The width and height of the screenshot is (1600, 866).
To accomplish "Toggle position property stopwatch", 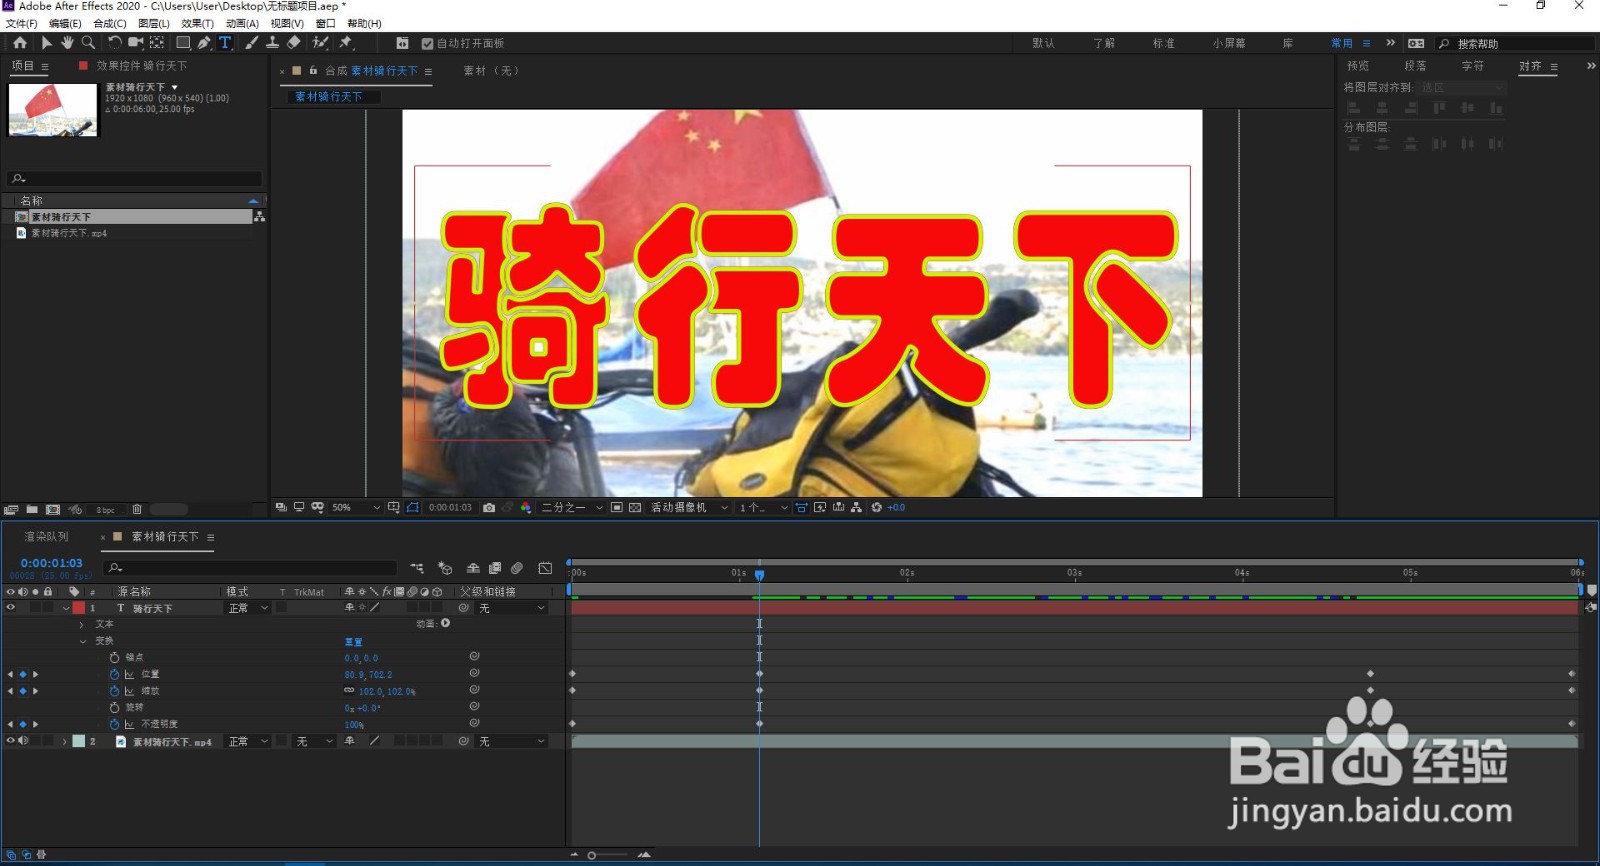I will coord(114,675).
